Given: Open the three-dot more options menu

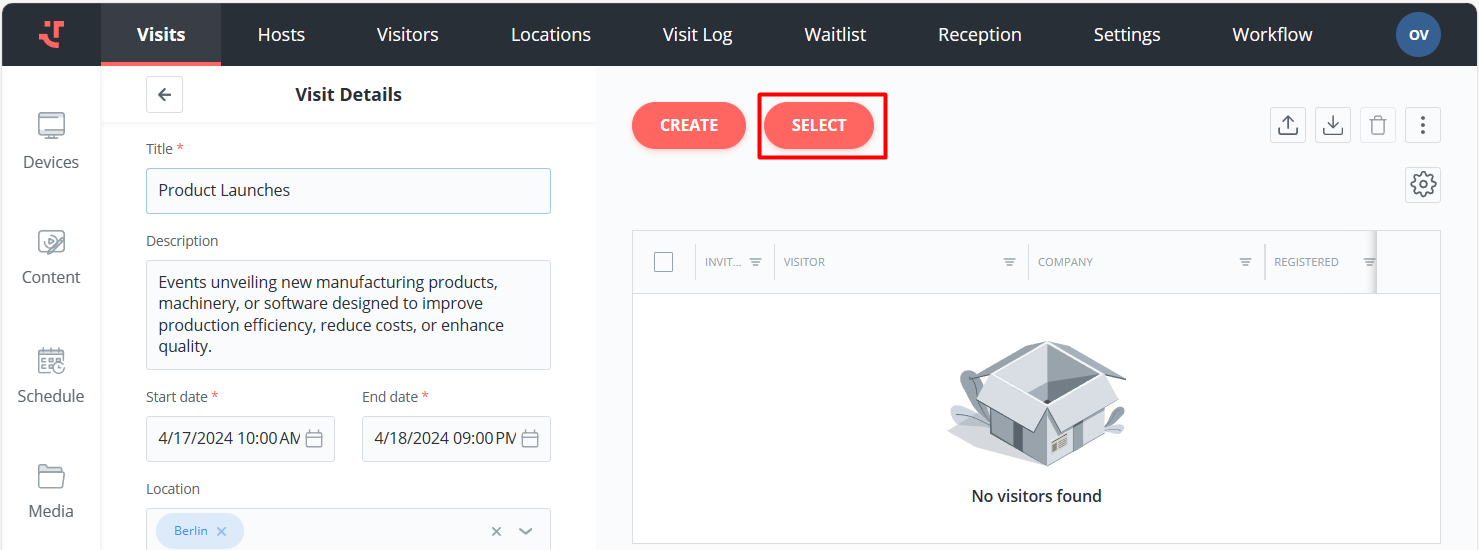Looking at the screenshot, I should (x=1422, y=125).
